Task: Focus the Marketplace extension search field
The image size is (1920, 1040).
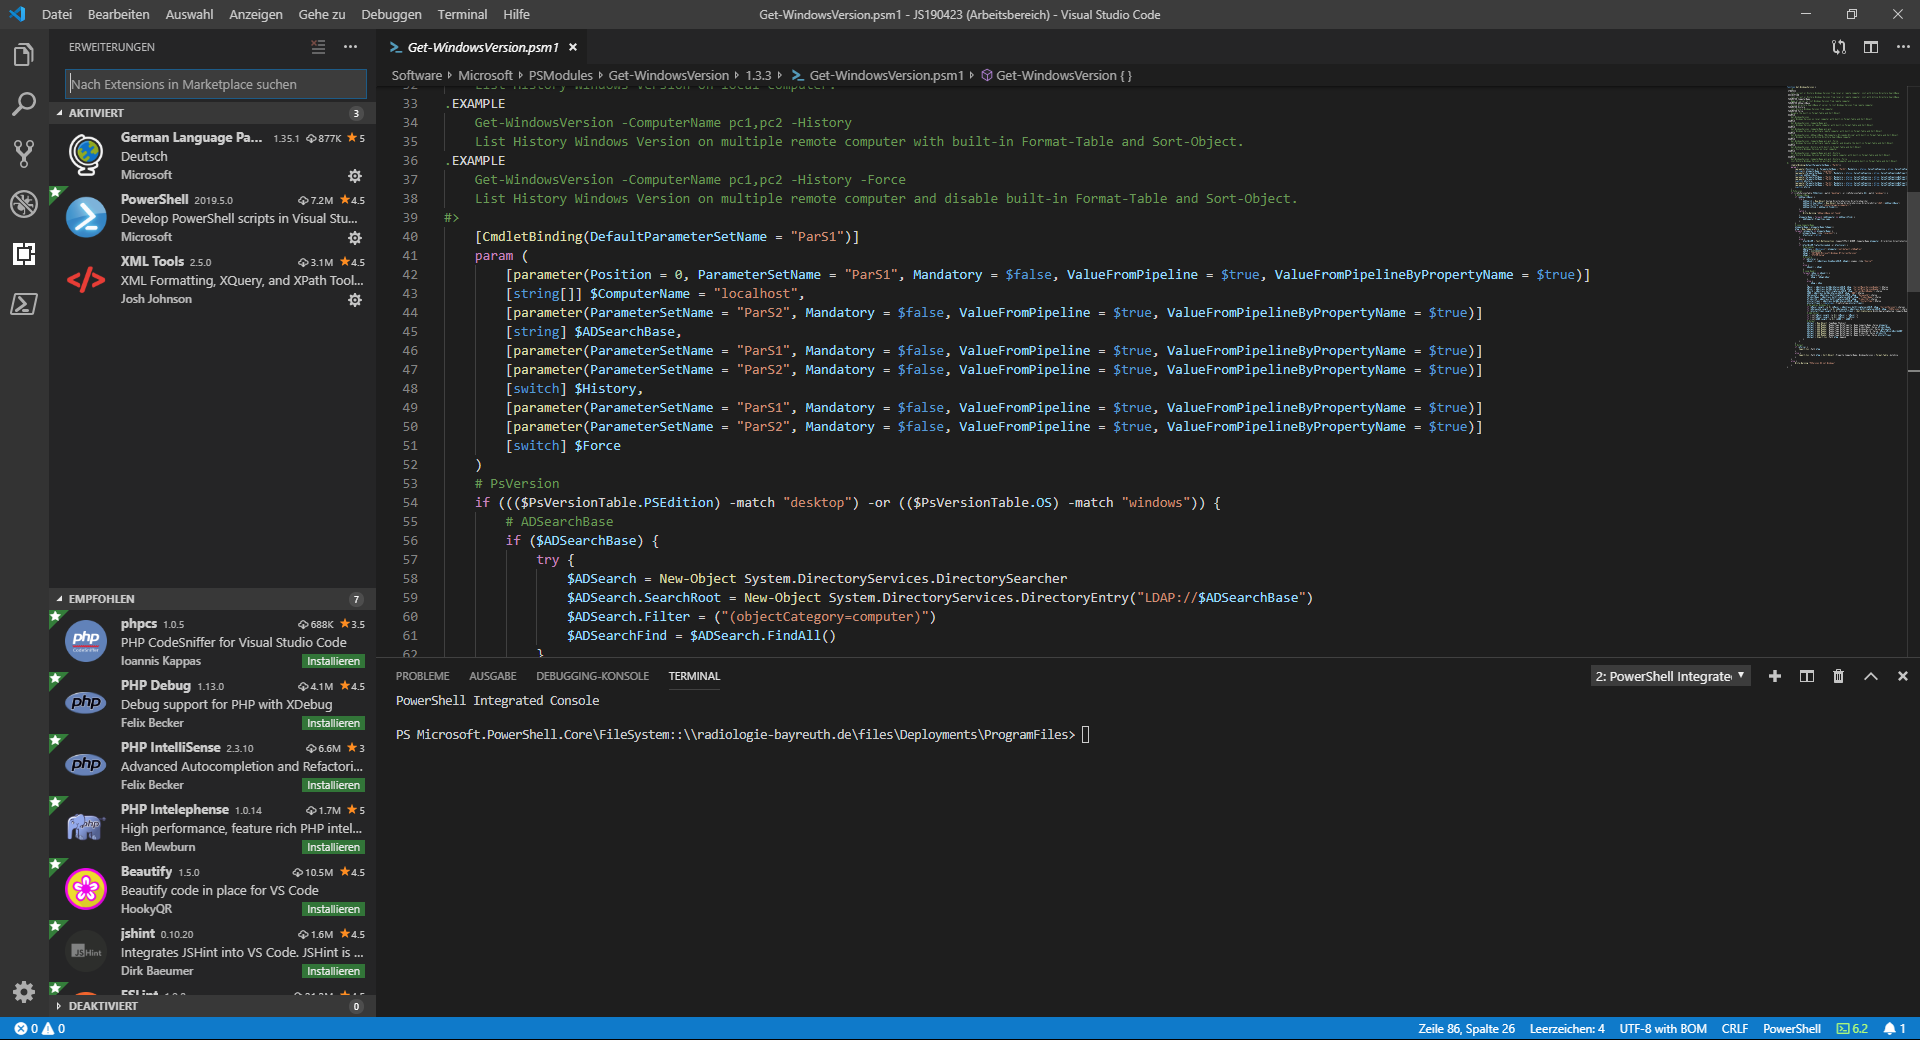Action: coord(216,84)
